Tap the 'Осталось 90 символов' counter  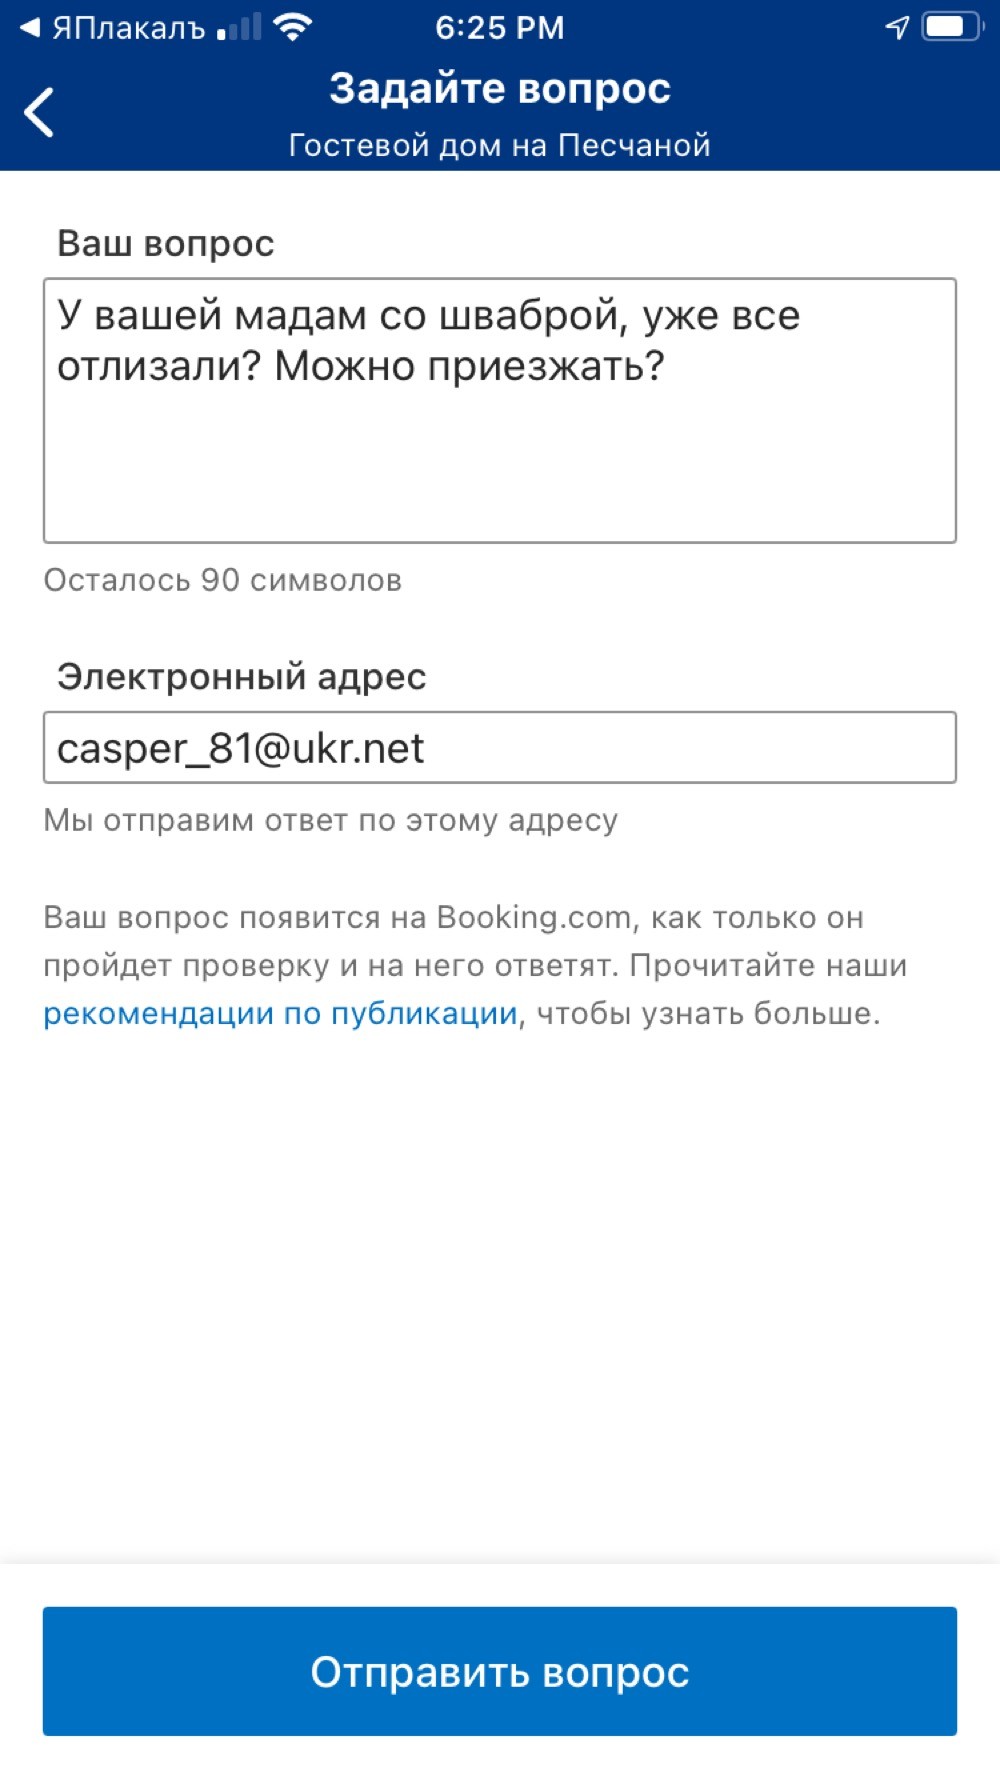[222, 580]
